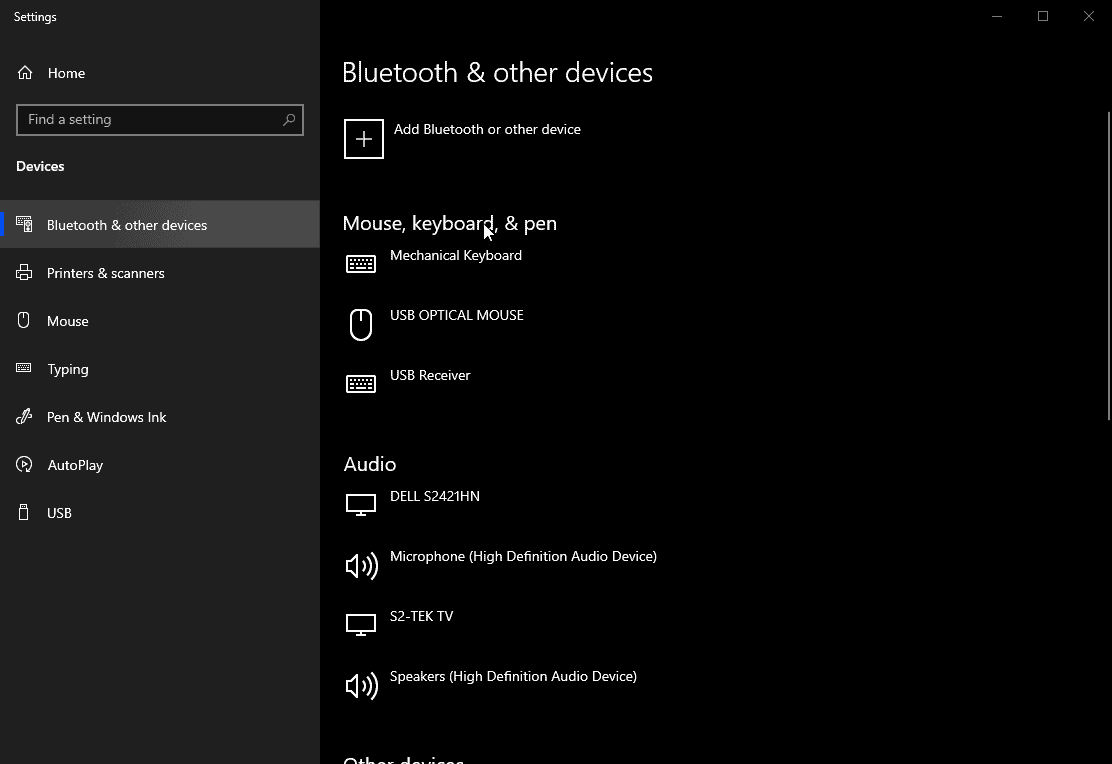Click the Speakers audio device icon
Screen dimensions: 1112x764
(362, 685)
